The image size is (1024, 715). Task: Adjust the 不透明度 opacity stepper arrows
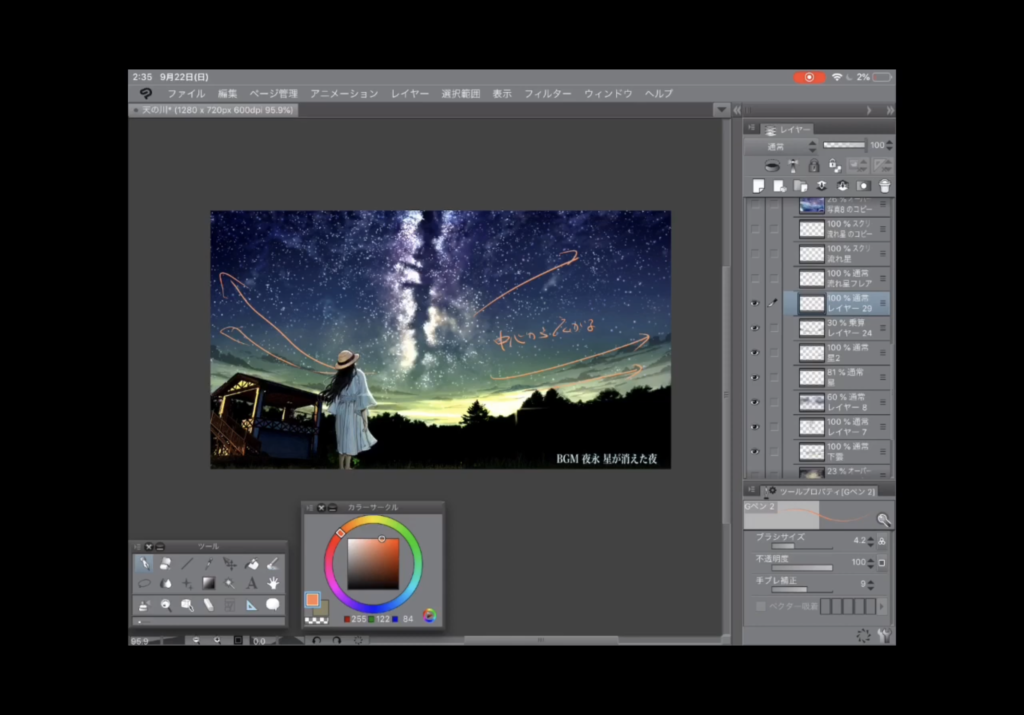(x=871, y=562)
